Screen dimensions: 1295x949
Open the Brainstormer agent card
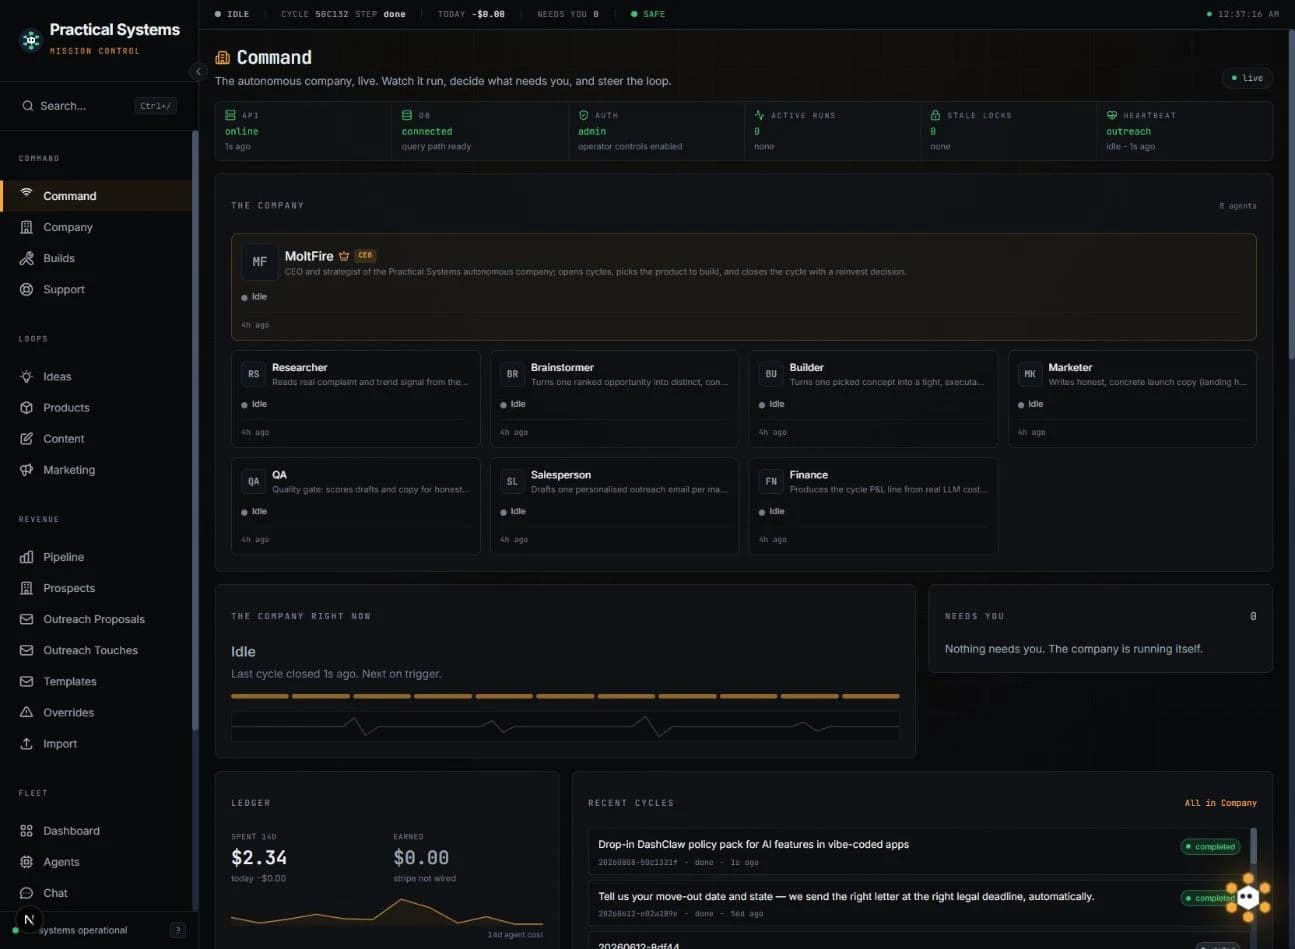(614, 398)
